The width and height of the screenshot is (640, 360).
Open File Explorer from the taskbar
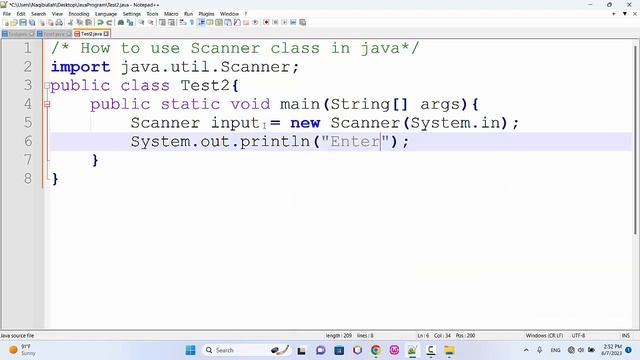pyautogui.click(x=449, y=350)
